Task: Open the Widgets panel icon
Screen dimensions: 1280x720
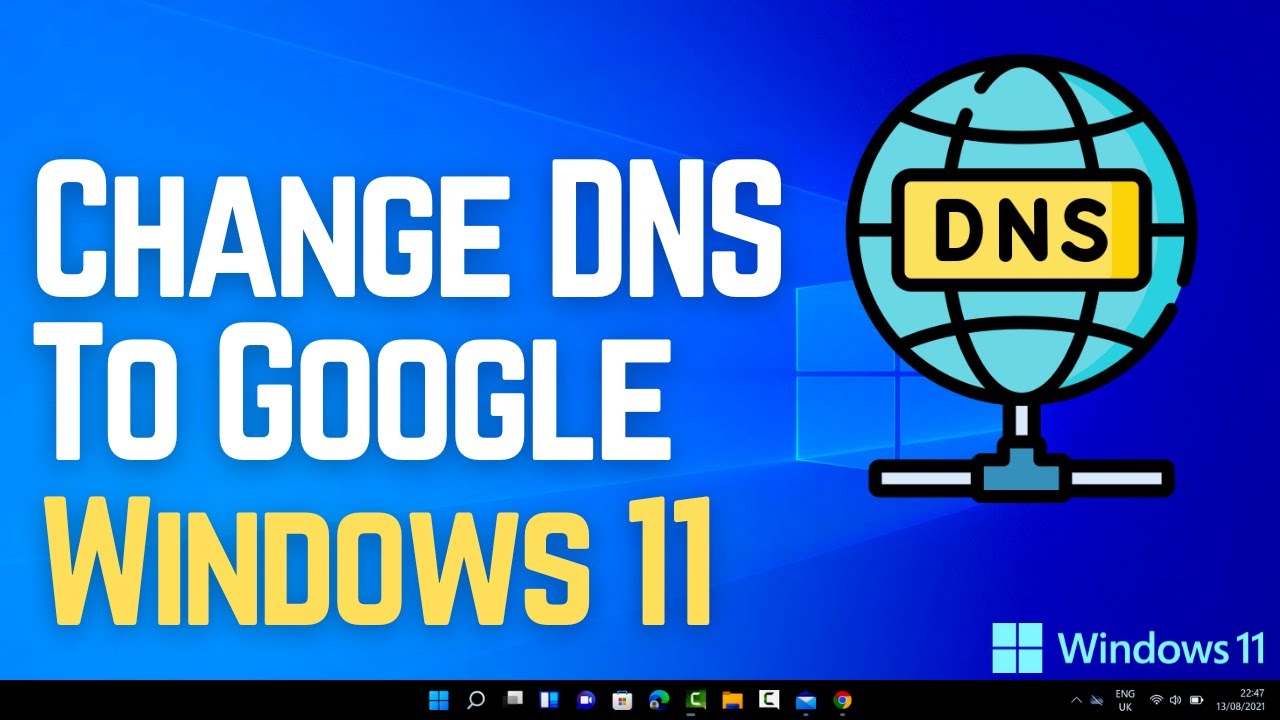Action: tap(549, 700)
